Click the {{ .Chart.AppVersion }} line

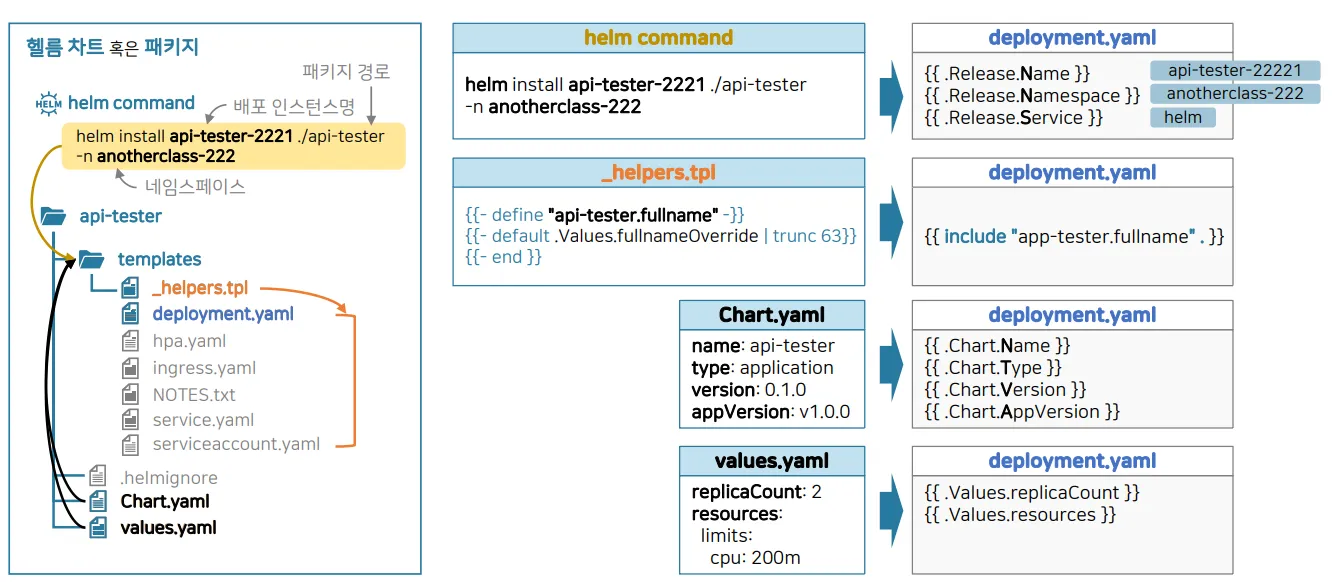click(1022, 412)
